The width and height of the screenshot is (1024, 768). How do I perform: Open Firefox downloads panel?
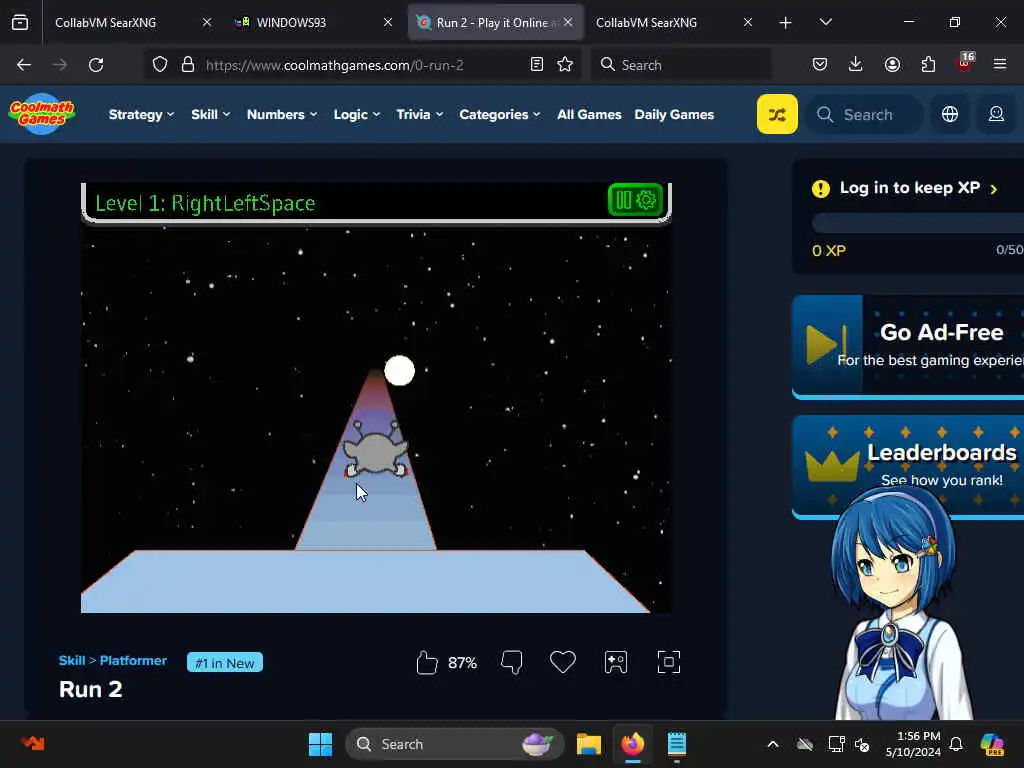[856, 65]
